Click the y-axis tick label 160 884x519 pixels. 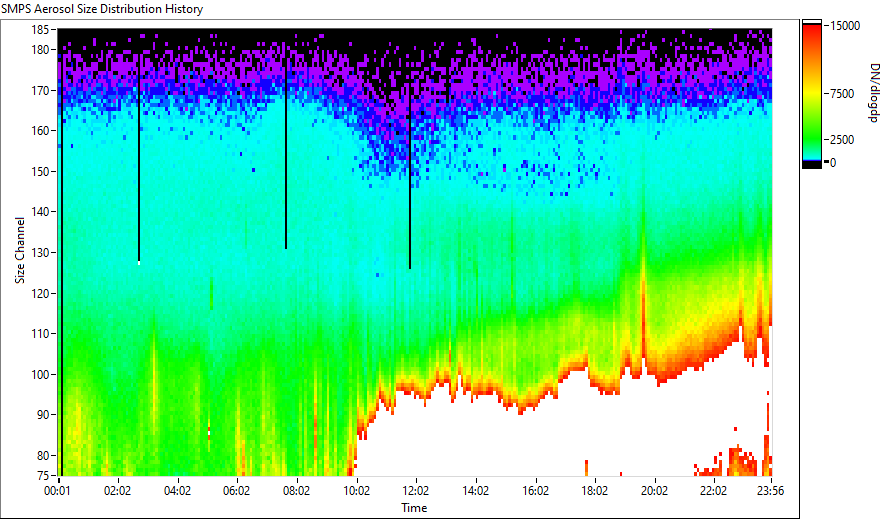[x=41, y=131]
